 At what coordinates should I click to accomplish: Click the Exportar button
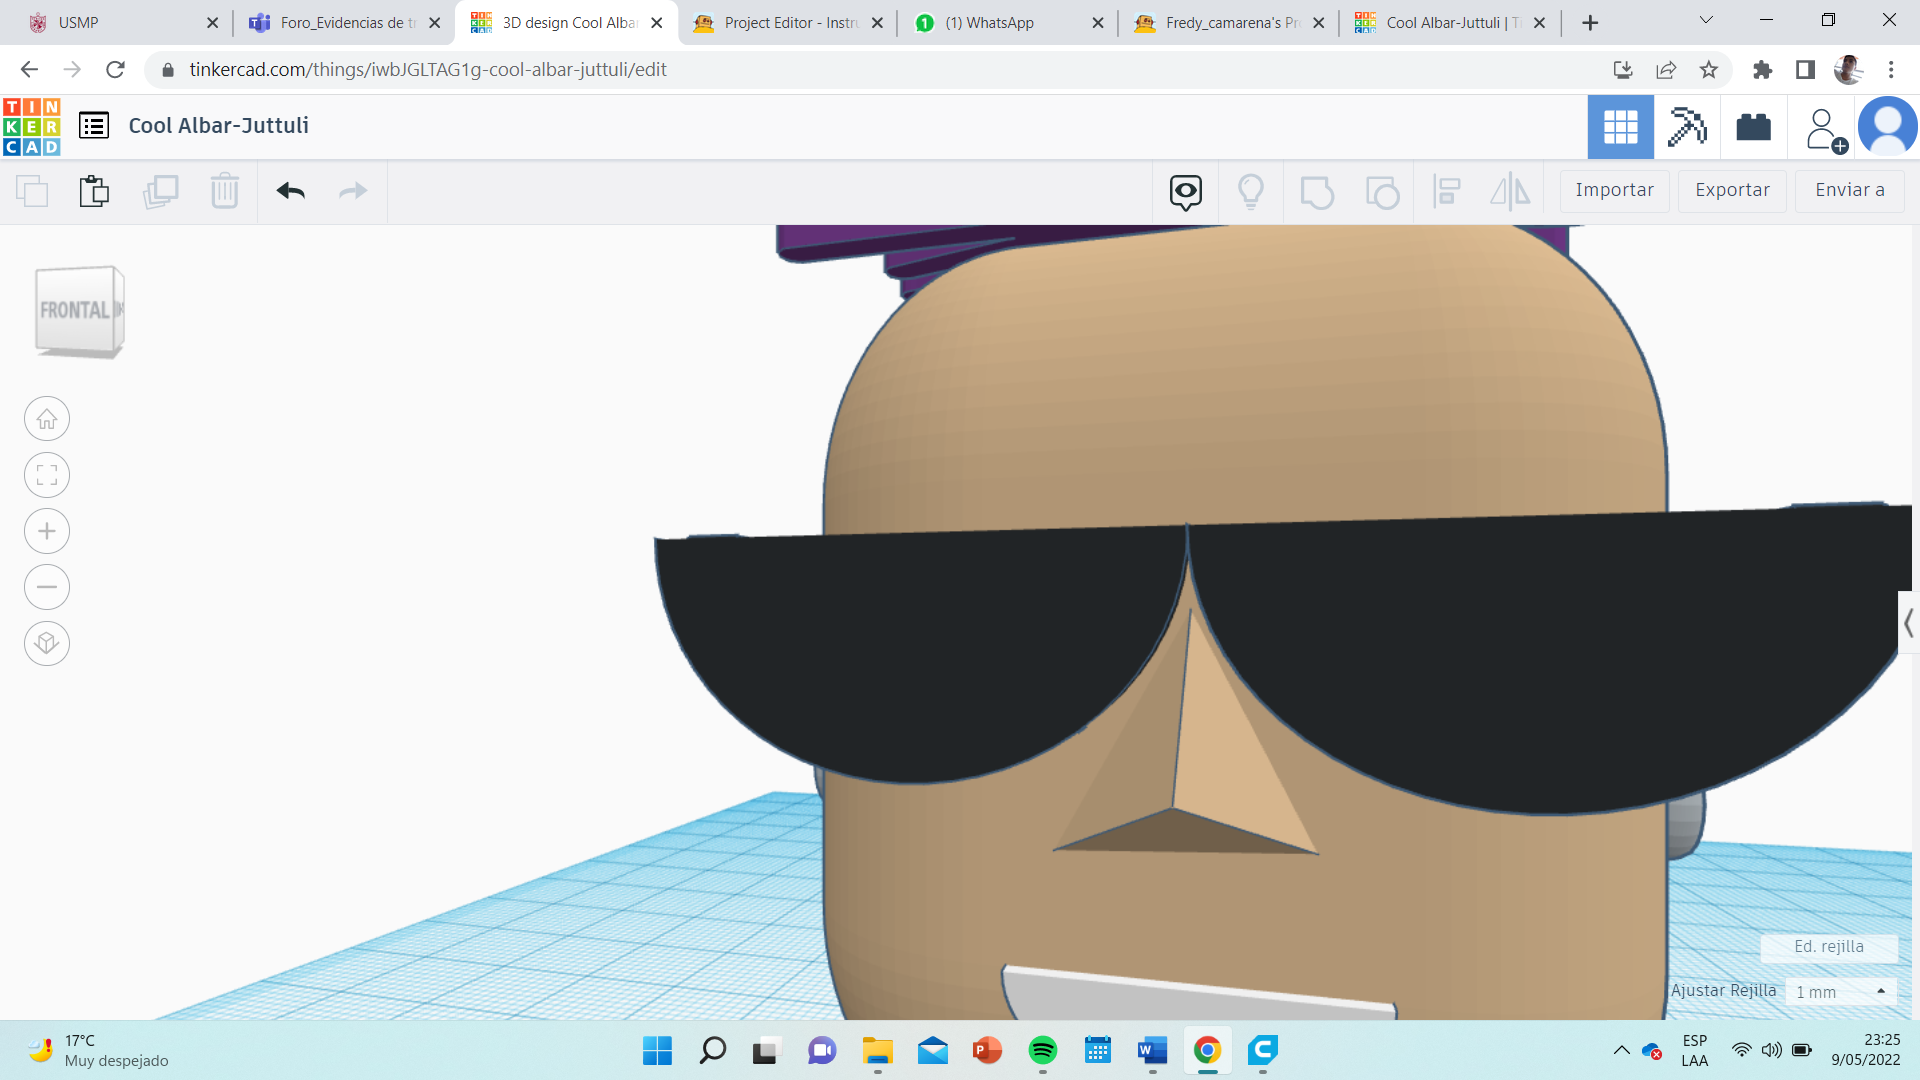click(1732, 190)
